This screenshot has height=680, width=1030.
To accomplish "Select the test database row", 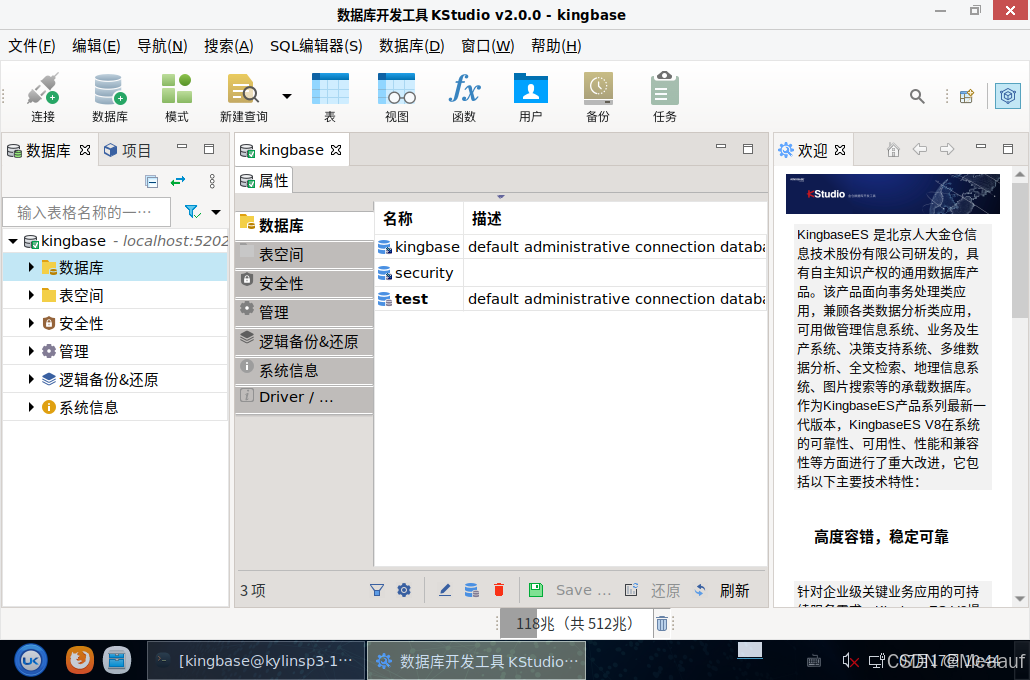I will tap(570, 299).
